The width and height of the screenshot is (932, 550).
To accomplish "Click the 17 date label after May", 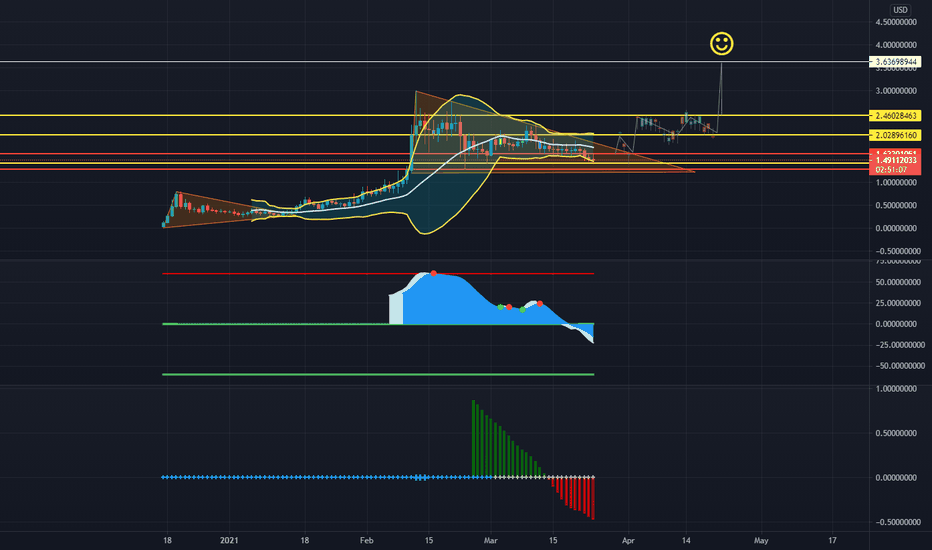I will pyautogui.click(x=832, y=540).
